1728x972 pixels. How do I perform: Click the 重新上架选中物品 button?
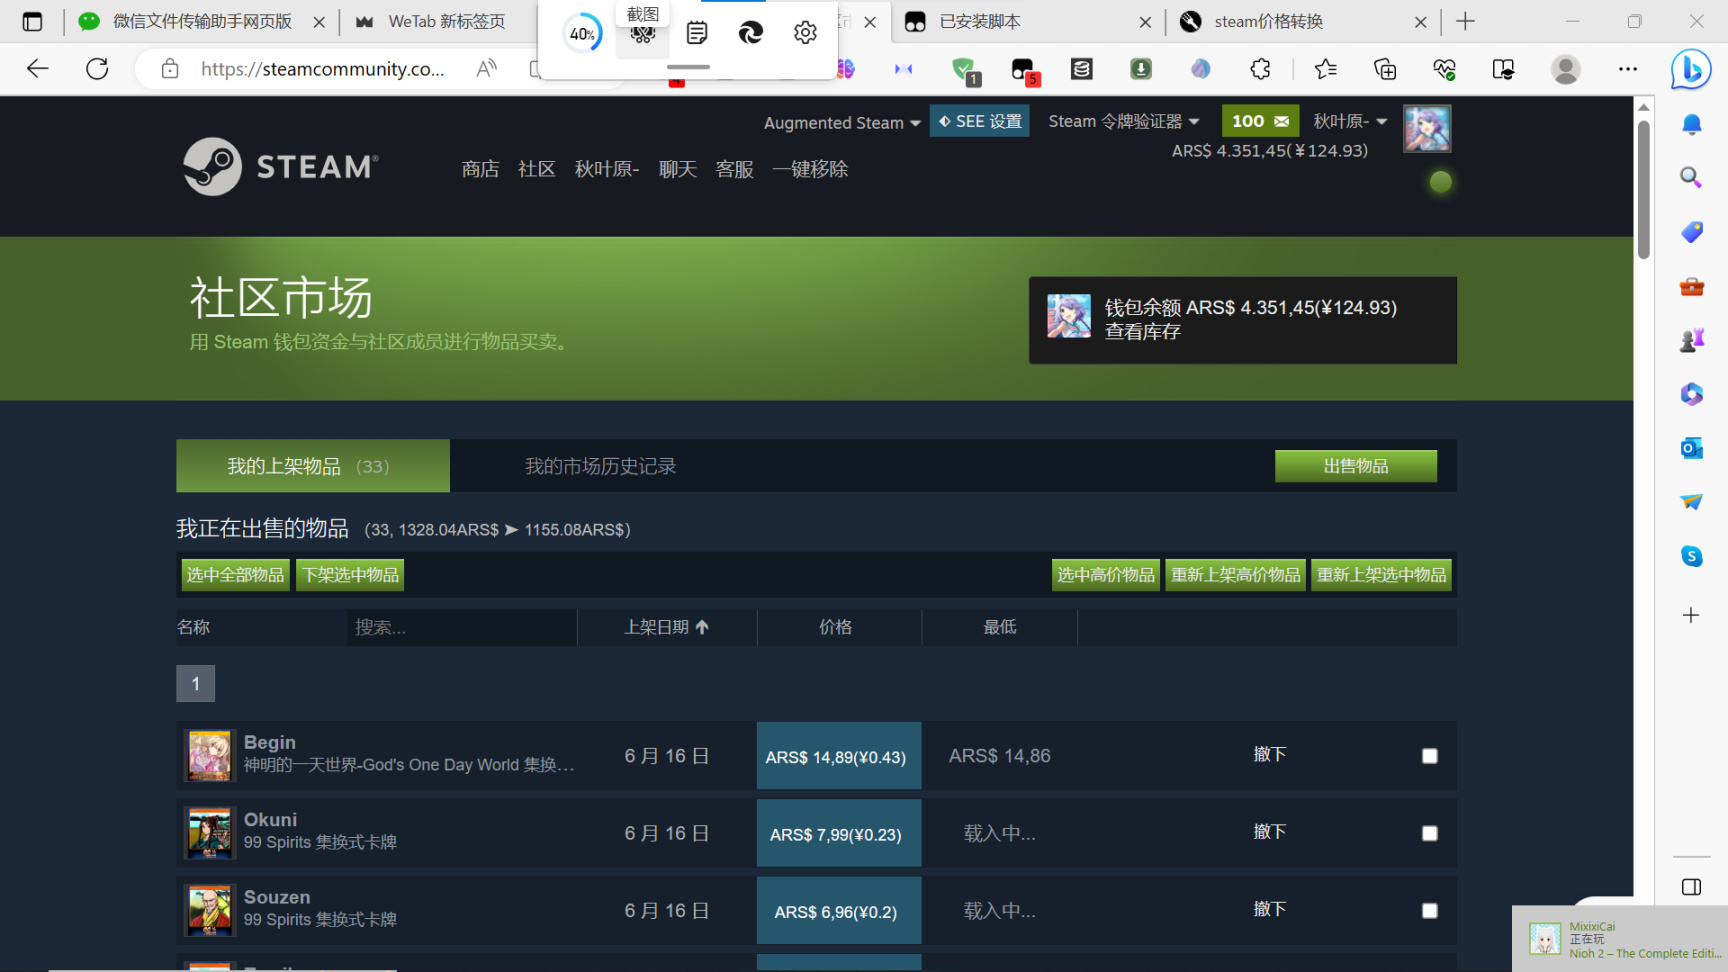[x=1382, y=575]
